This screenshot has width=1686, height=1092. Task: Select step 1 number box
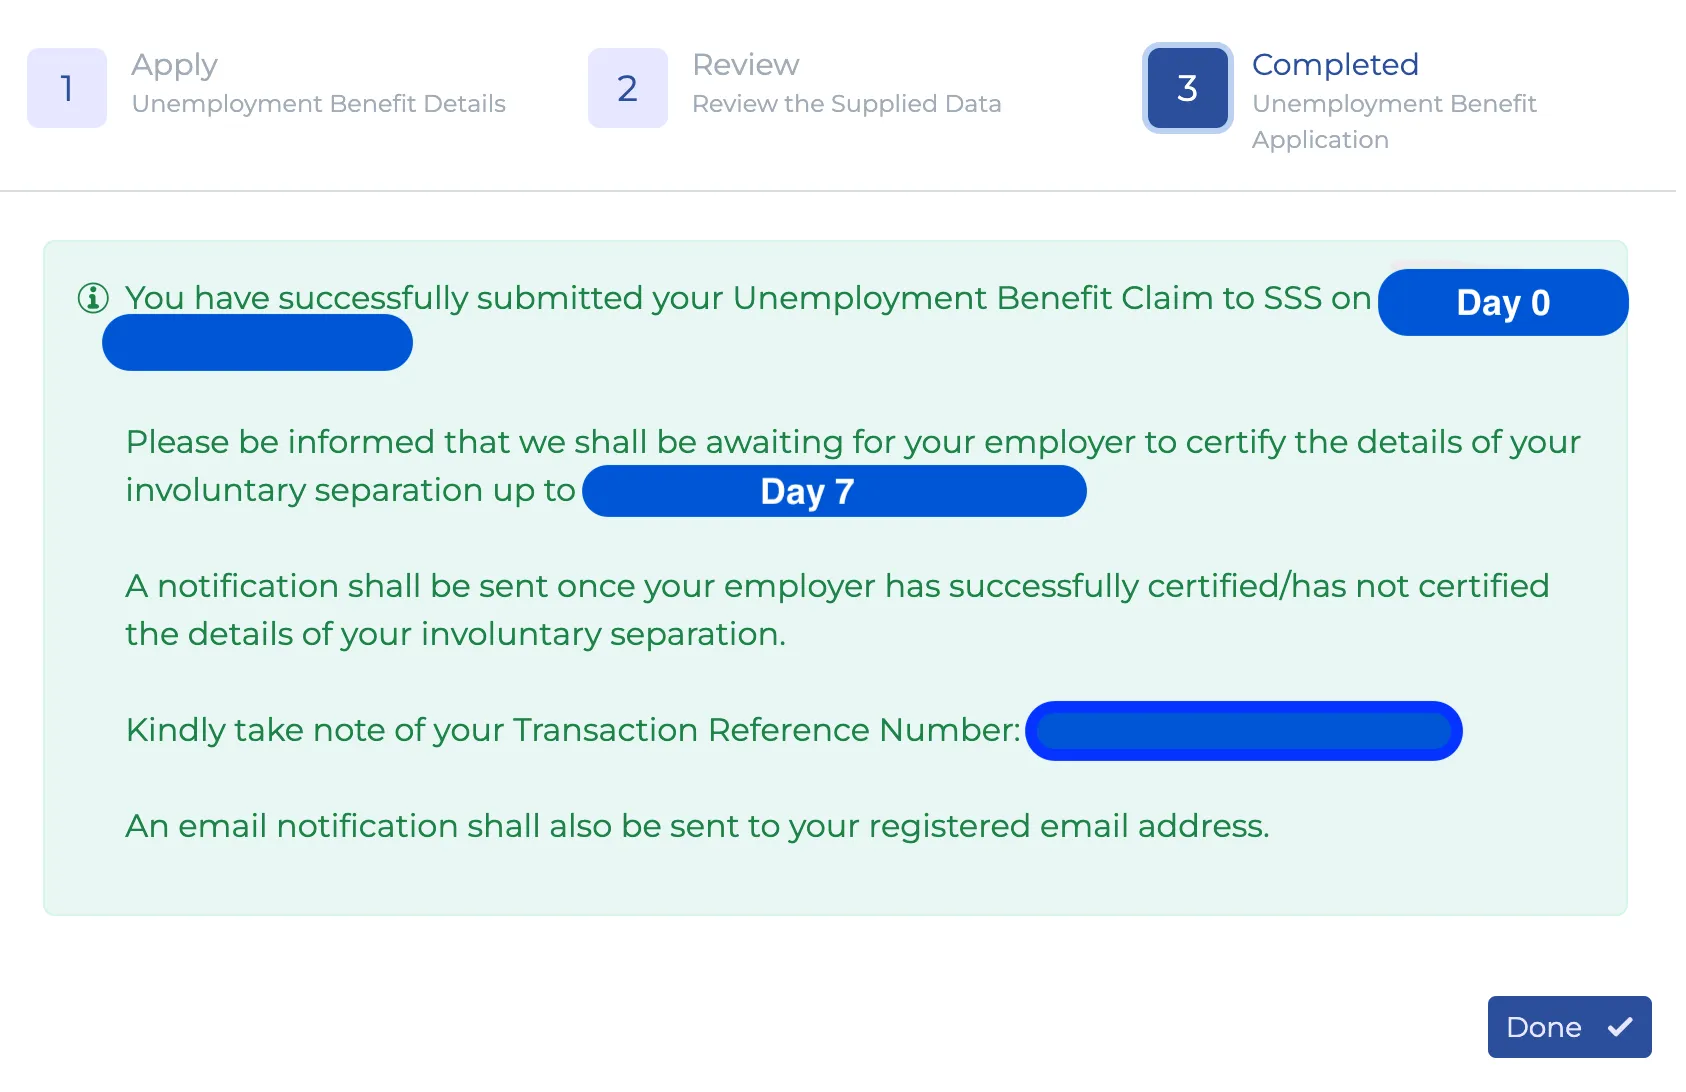[67, 88]
